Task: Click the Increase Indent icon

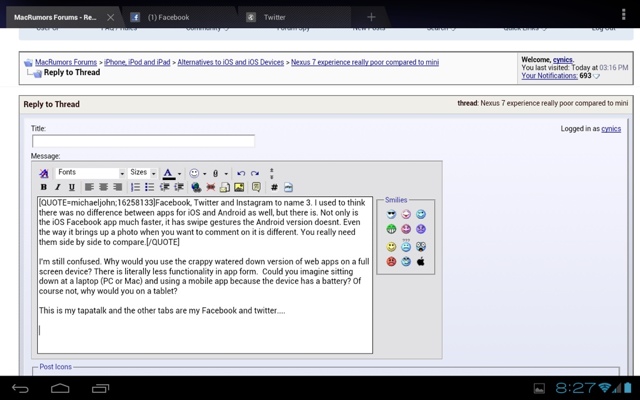Action: pyautogui.click(x=179, y=187)
